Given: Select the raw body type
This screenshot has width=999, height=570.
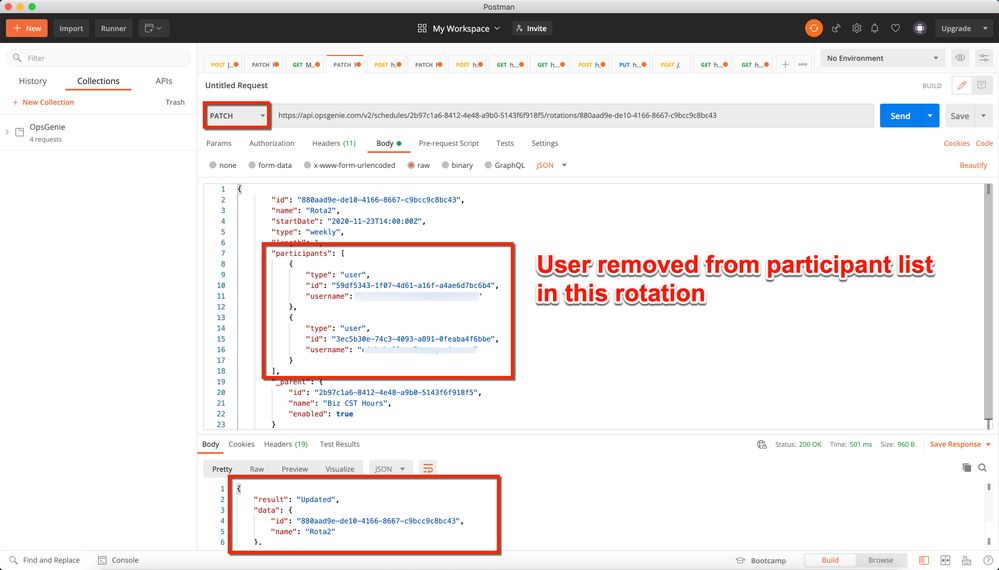Looking at the screenshot, I should click(x=411, y=165).
